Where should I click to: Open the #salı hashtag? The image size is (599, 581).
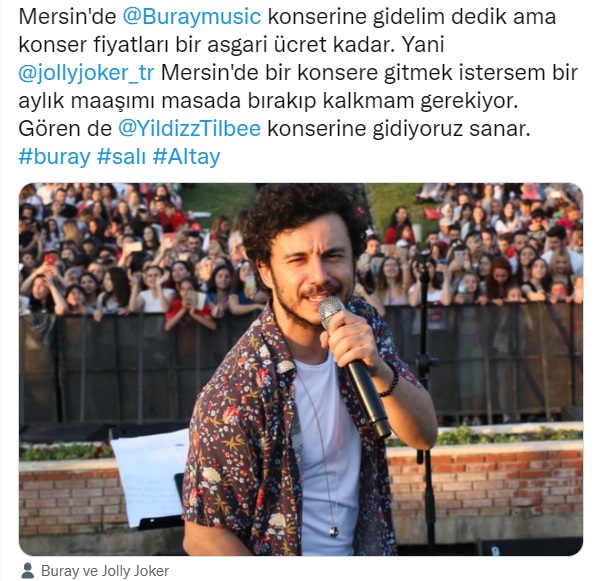(x=121, y=157)
